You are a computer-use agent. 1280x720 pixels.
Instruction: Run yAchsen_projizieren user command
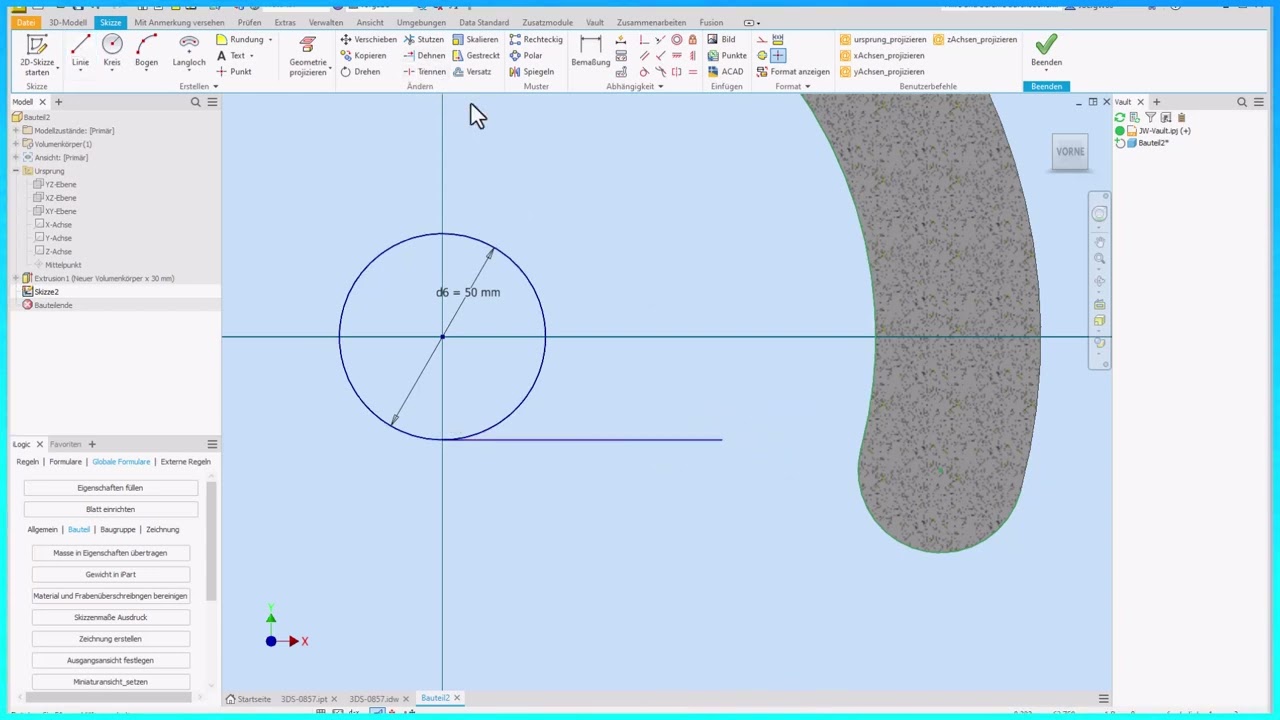pos(882,72)
